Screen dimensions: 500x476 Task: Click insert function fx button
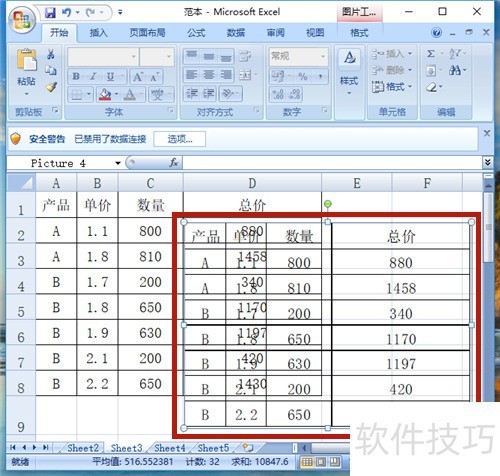point(174,163)
